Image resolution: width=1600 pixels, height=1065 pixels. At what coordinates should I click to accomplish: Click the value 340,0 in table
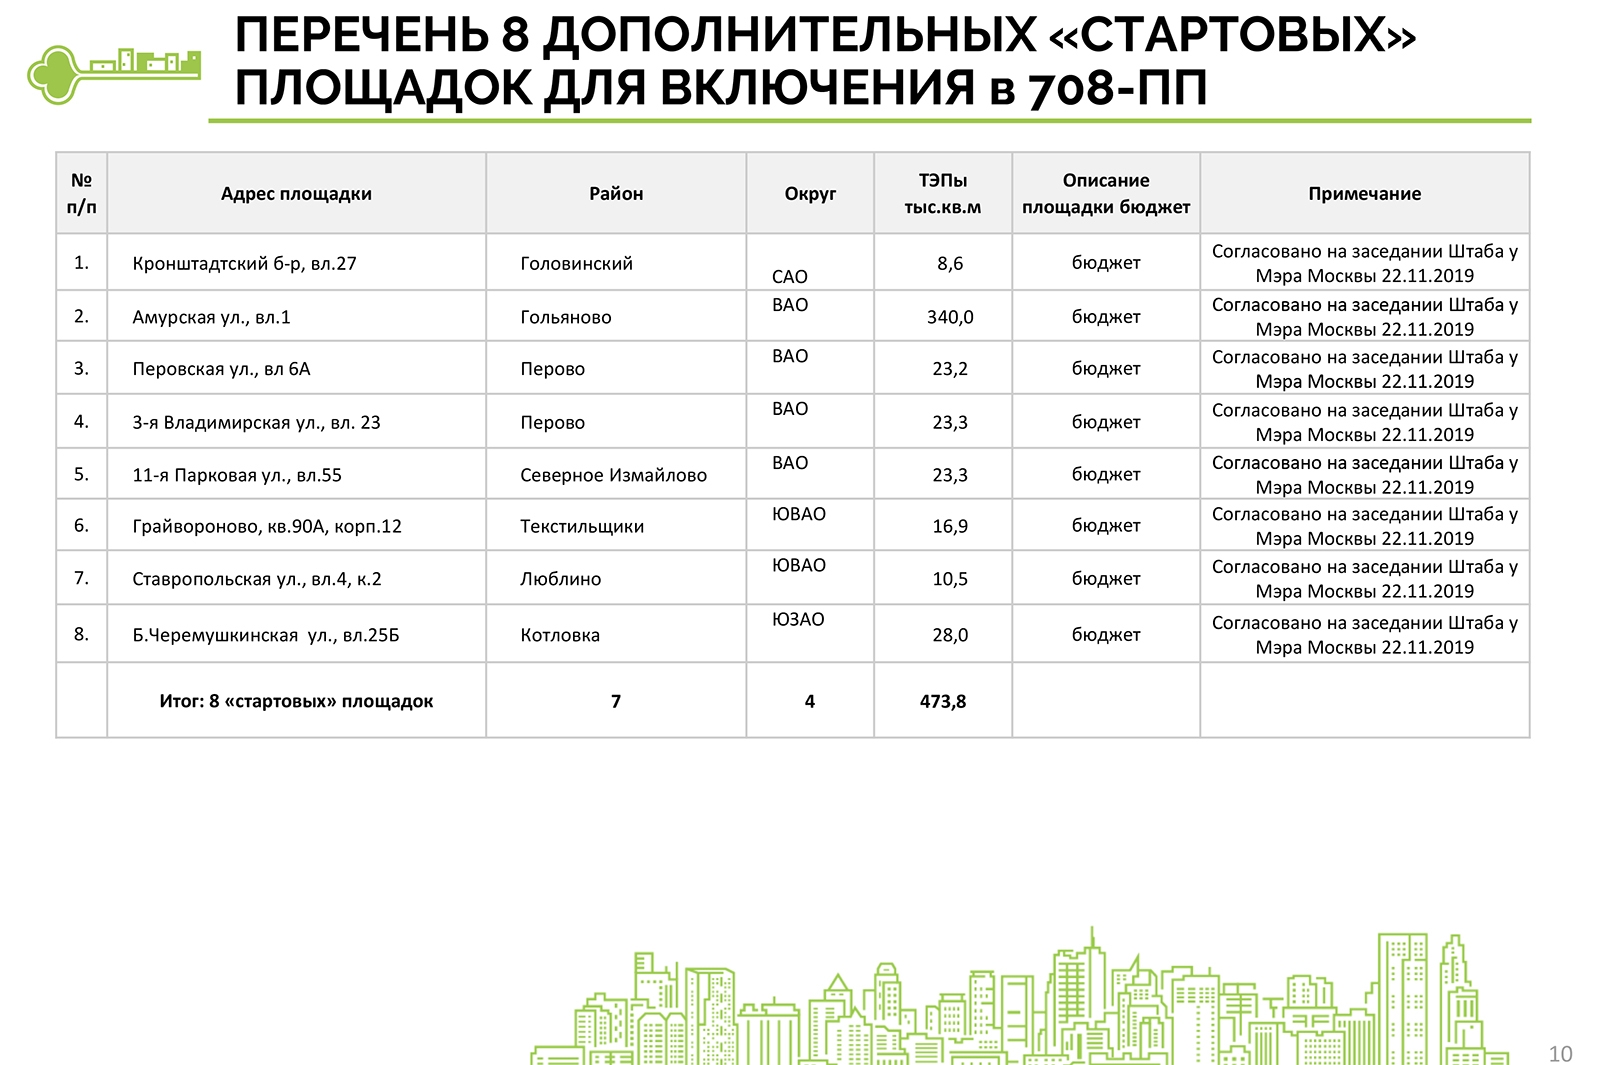point(949,318)
